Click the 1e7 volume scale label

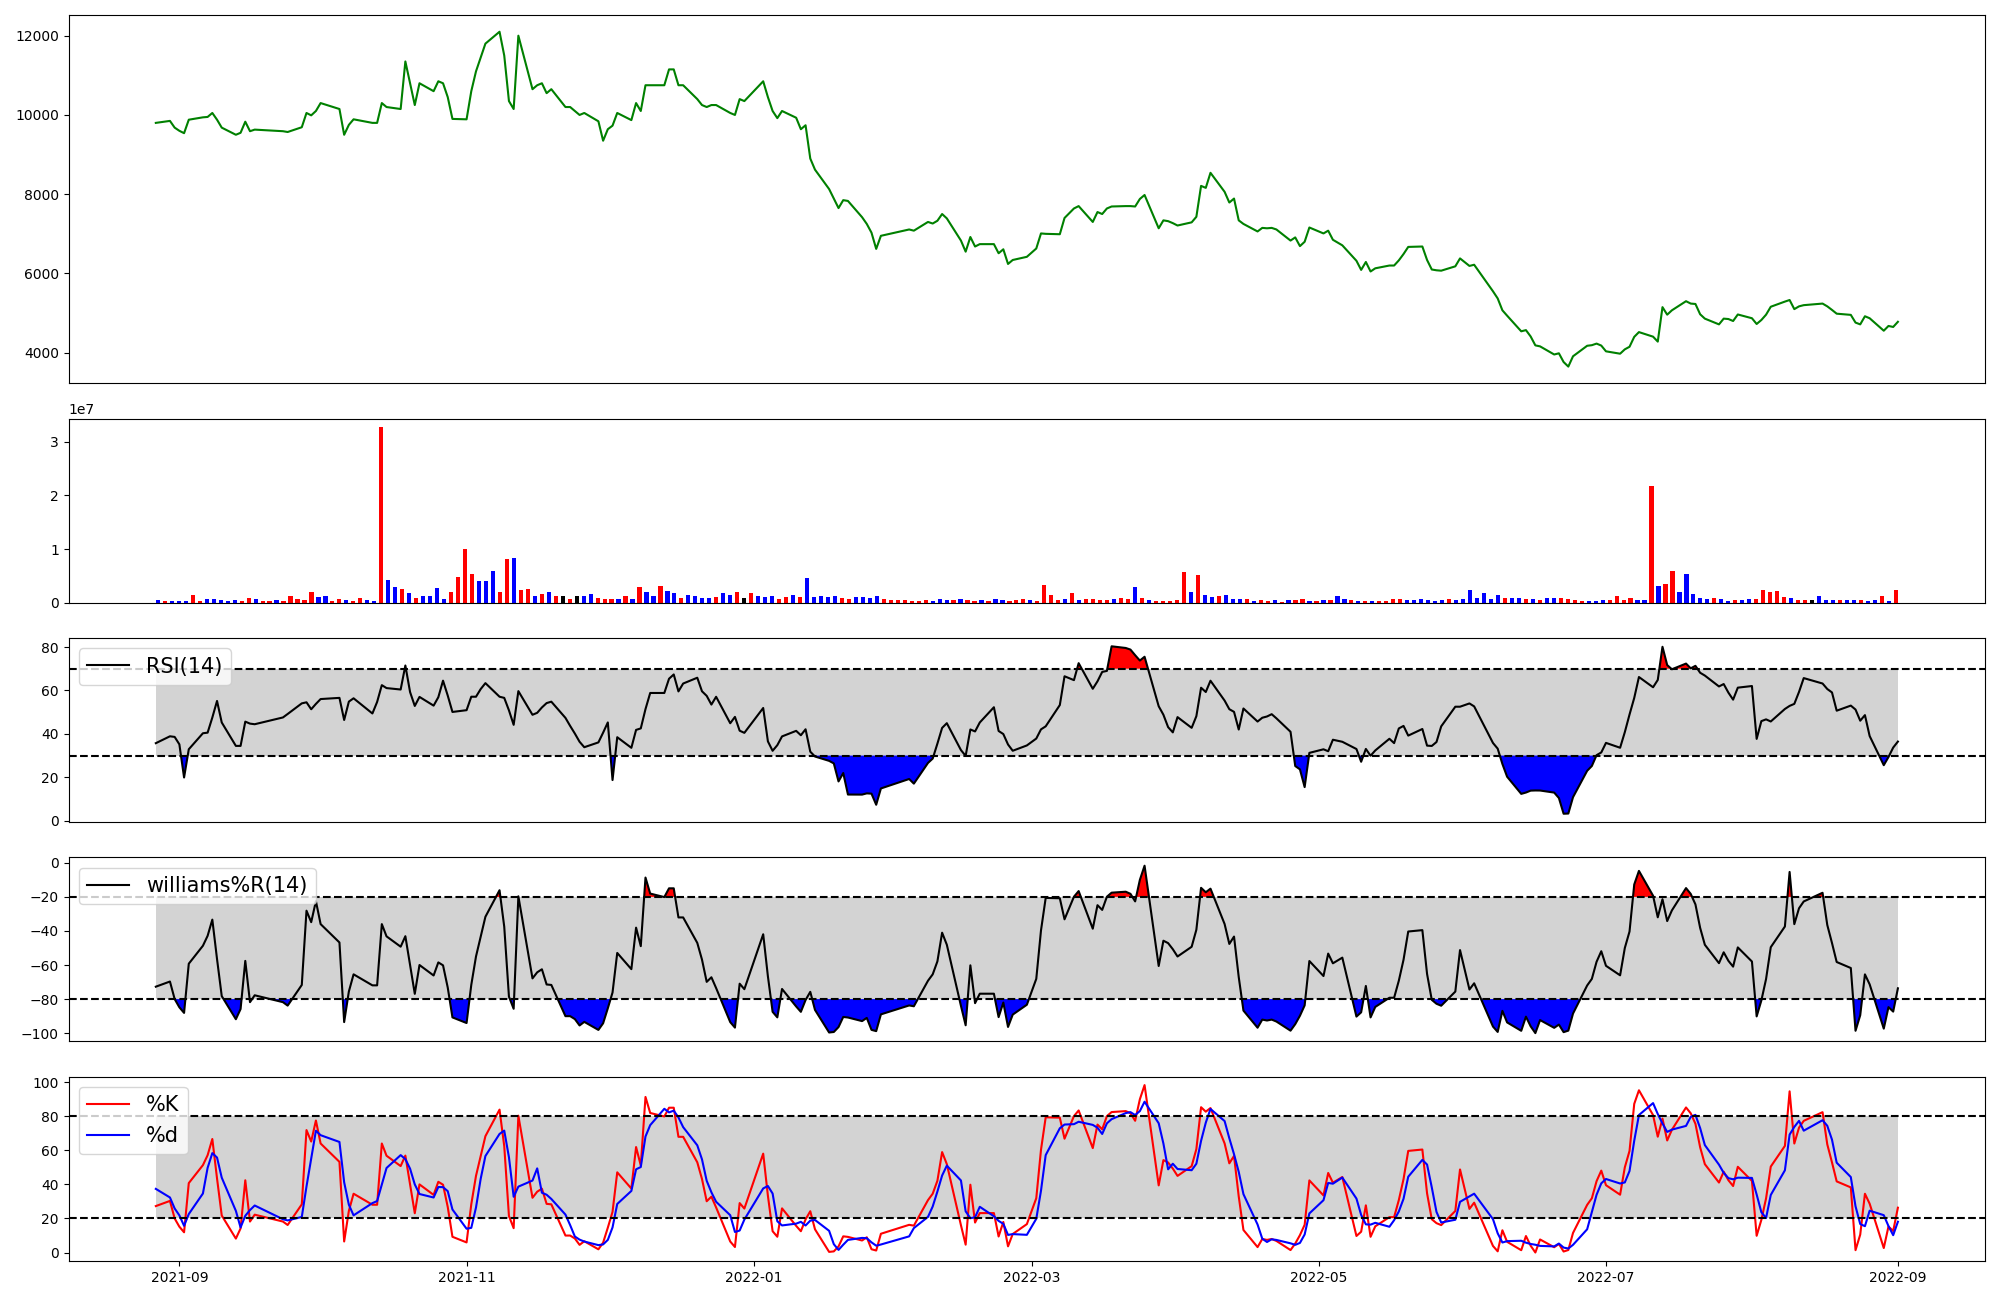tap(81, 409)
